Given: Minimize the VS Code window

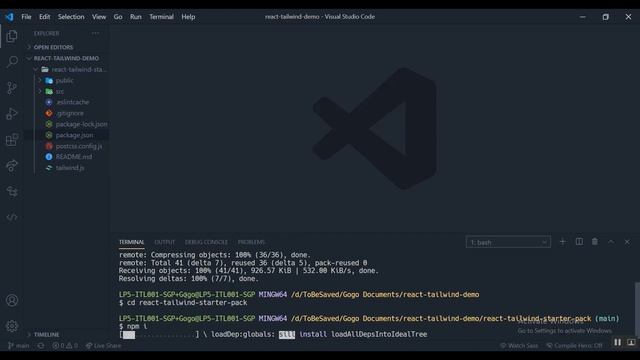Looking at the screenshot, I should [582, 17].
